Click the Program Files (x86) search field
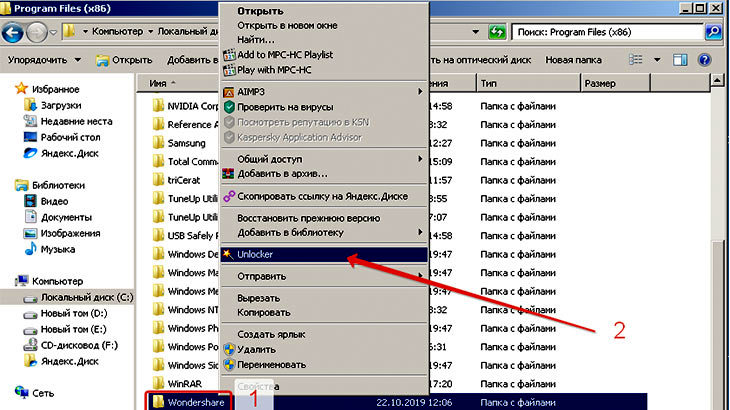Screen dimensions: 730x410 coord(608,32)
